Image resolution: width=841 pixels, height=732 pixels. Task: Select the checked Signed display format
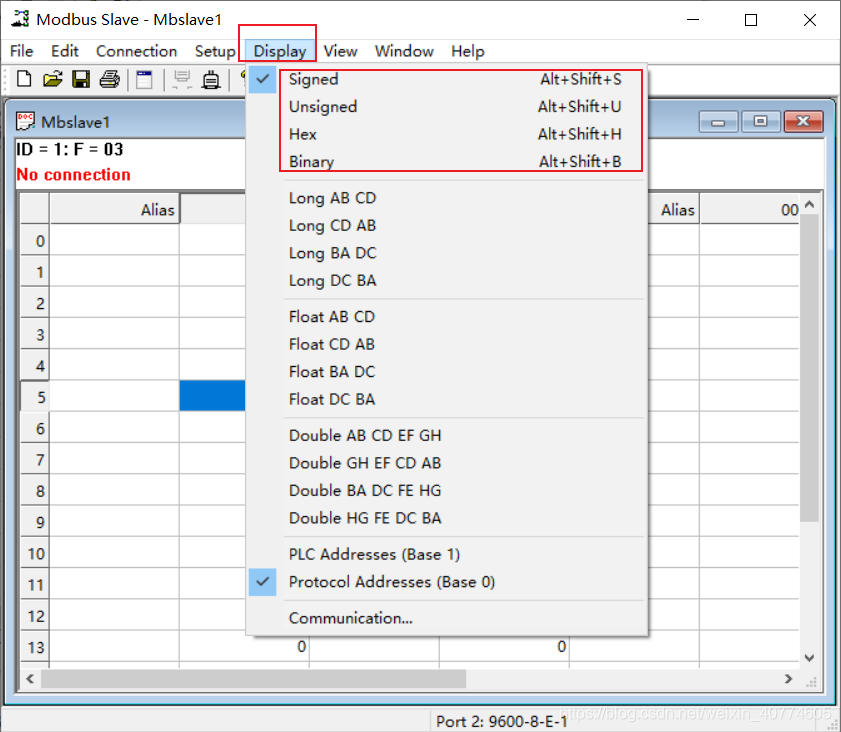click(447, 79)
